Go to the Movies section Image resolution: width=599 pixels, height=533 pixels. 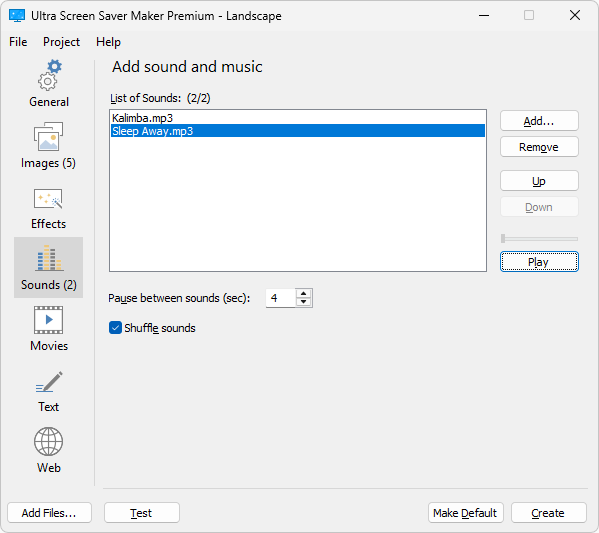(x=49, y=328)
